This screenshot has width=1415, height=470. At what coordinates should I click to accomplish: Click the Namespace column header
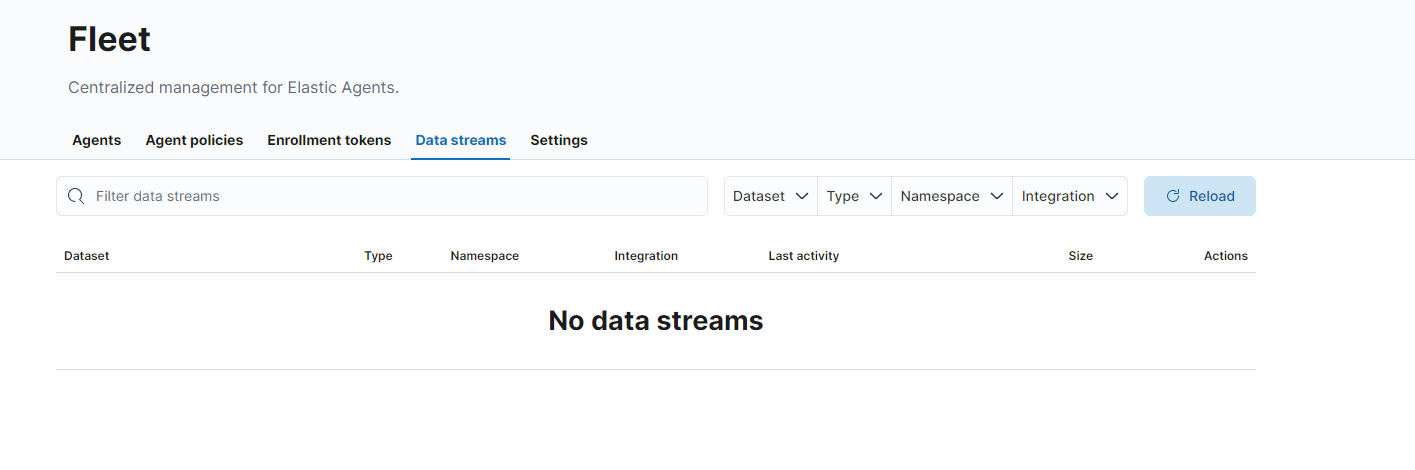coord(485,256)
